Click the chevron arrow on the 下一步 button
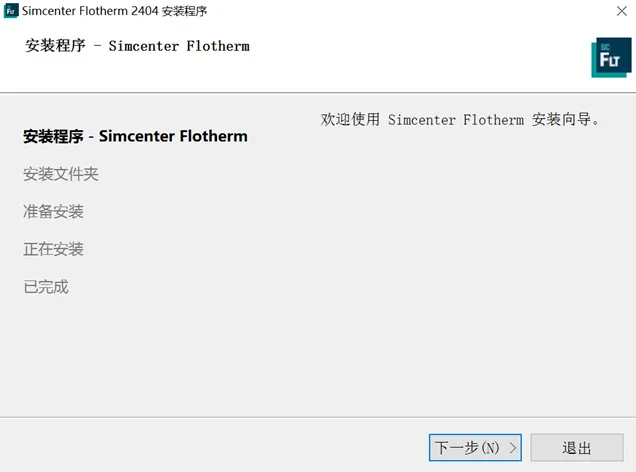Image resolution: width=636 pixels, height=472 pixels. point(513,448)
